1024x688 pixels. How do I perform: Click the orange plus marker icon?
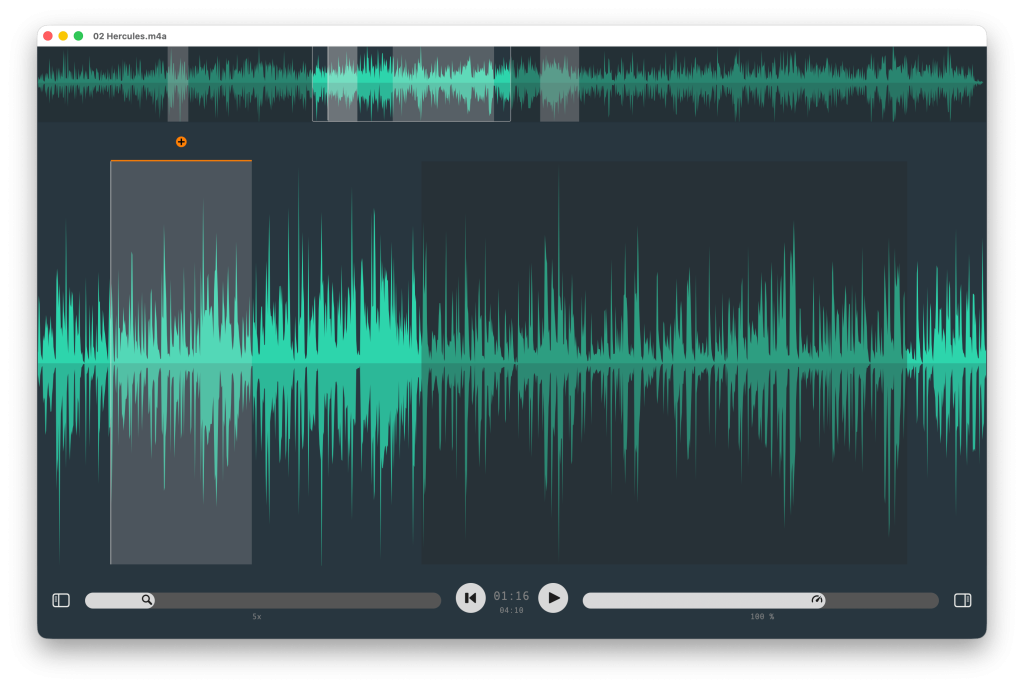[x=181, y=142]
